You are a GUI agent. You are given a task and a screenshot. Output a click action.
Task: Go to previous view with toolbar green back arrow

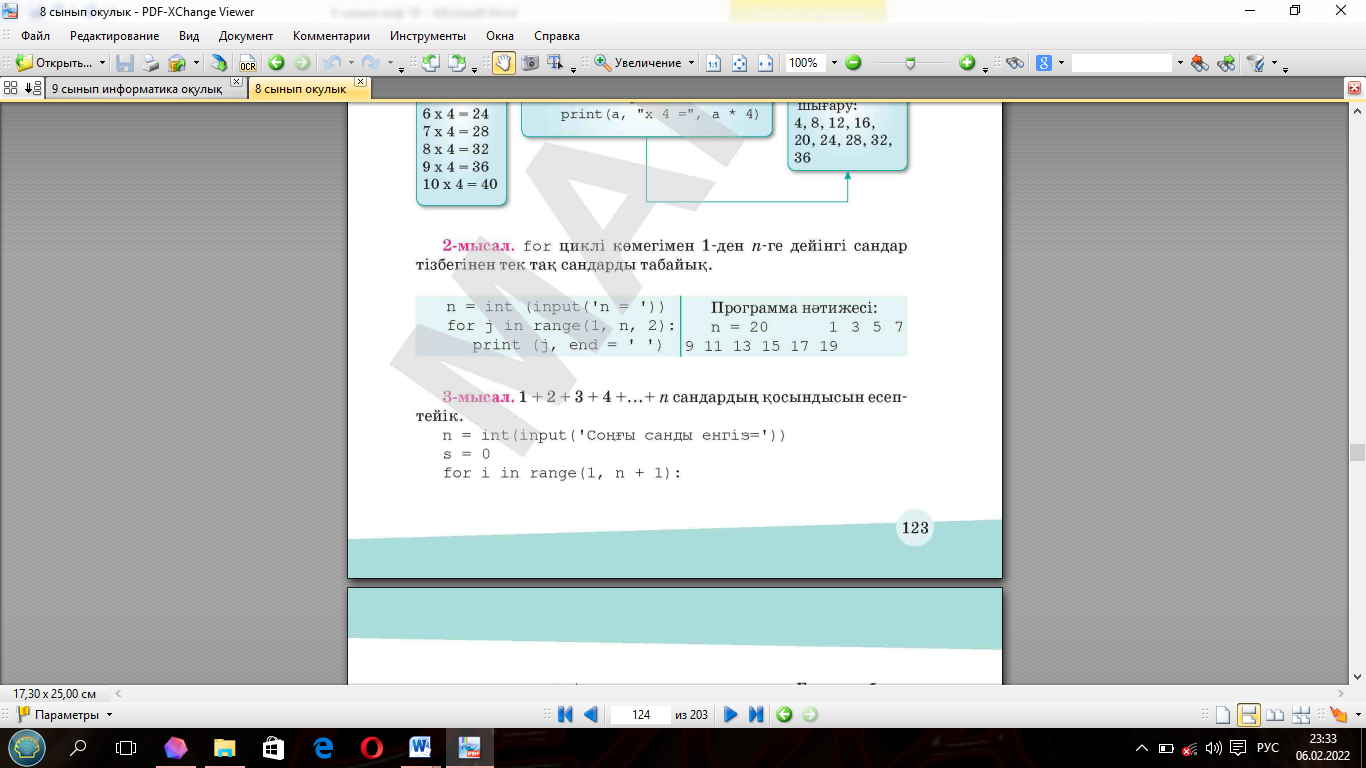(276, 63)
